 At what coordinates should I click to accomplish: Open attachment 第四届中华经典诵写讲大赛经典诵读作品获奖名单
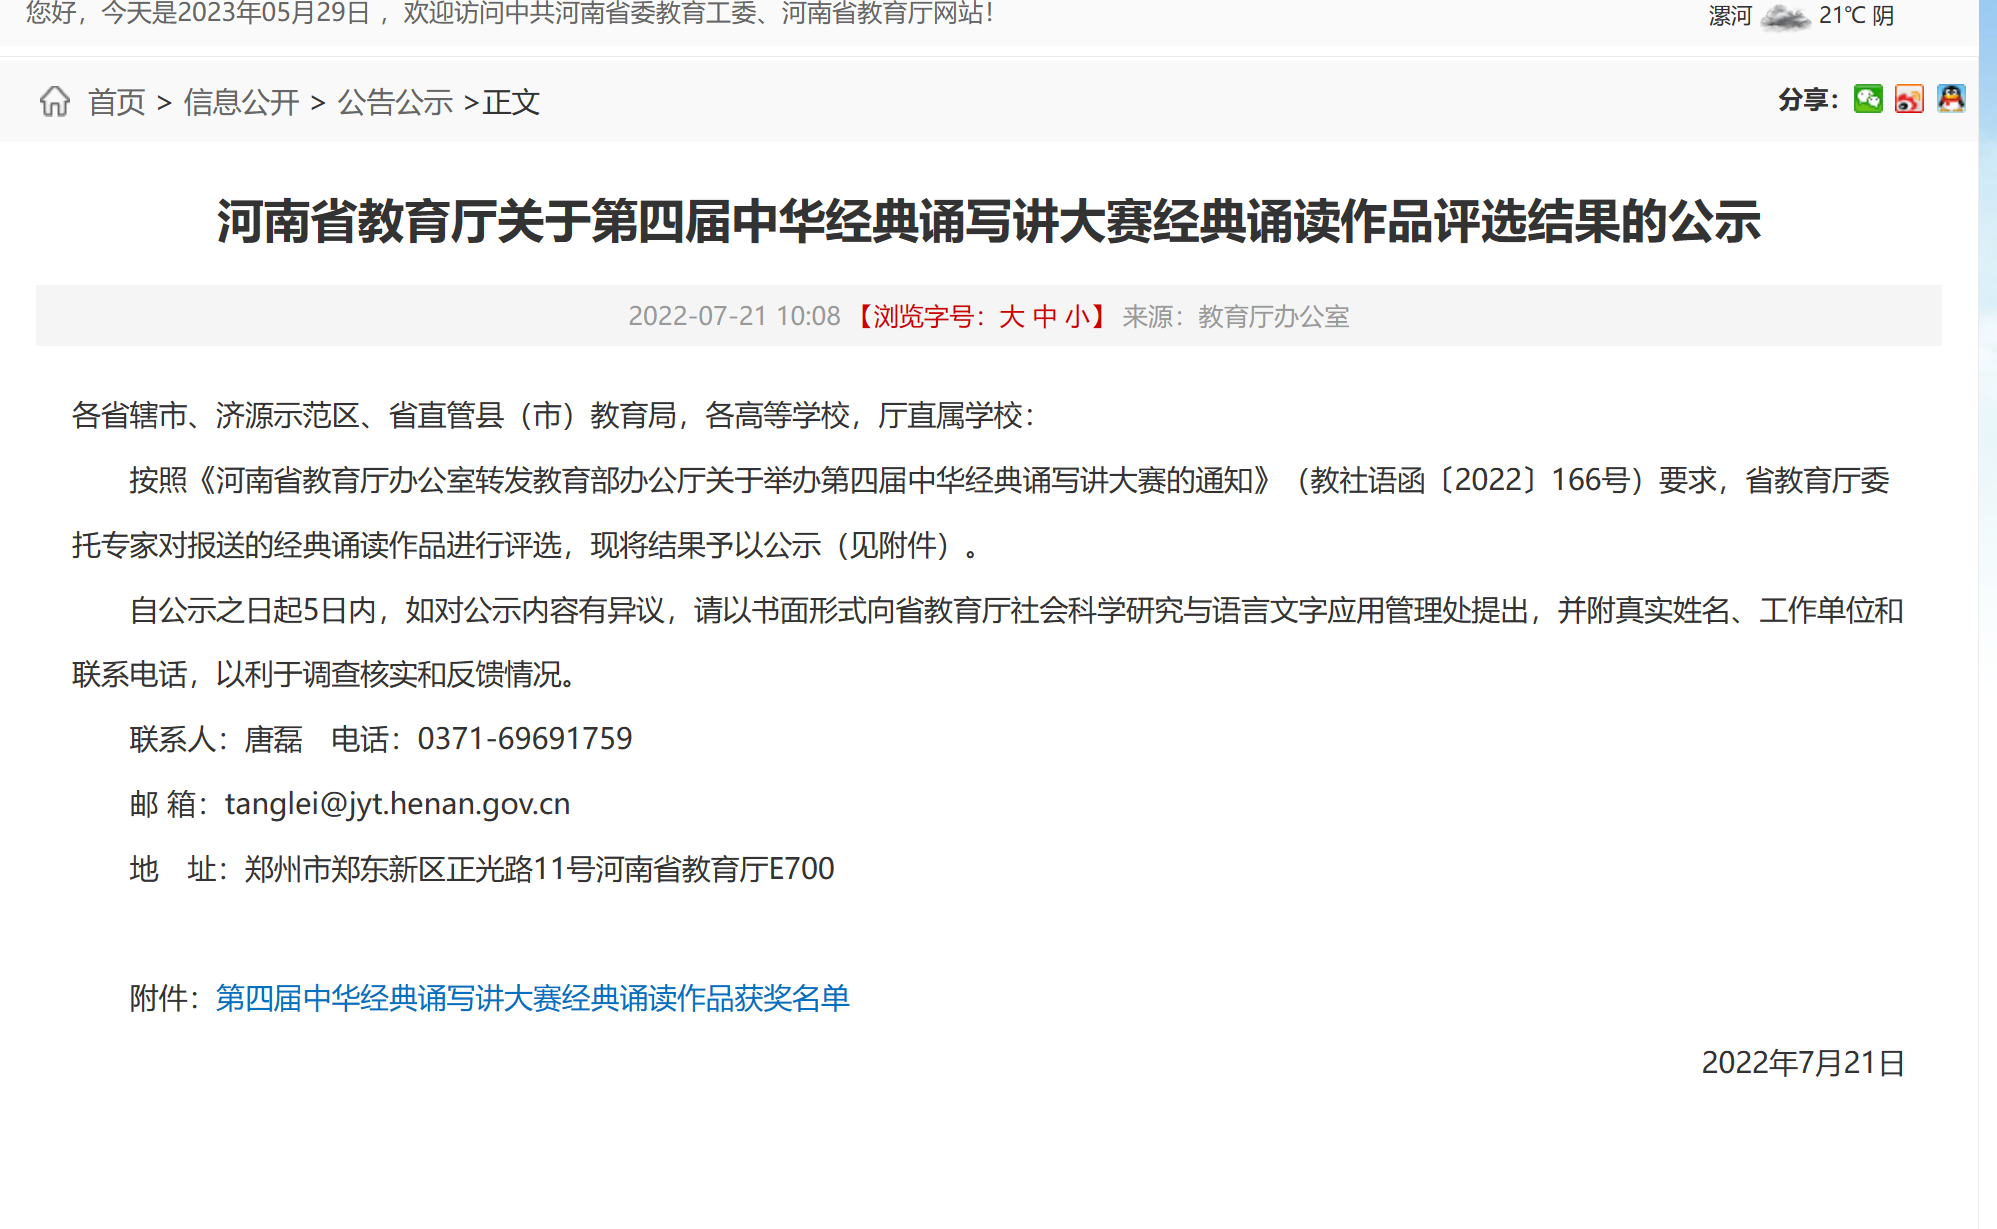tap(533, 998)
